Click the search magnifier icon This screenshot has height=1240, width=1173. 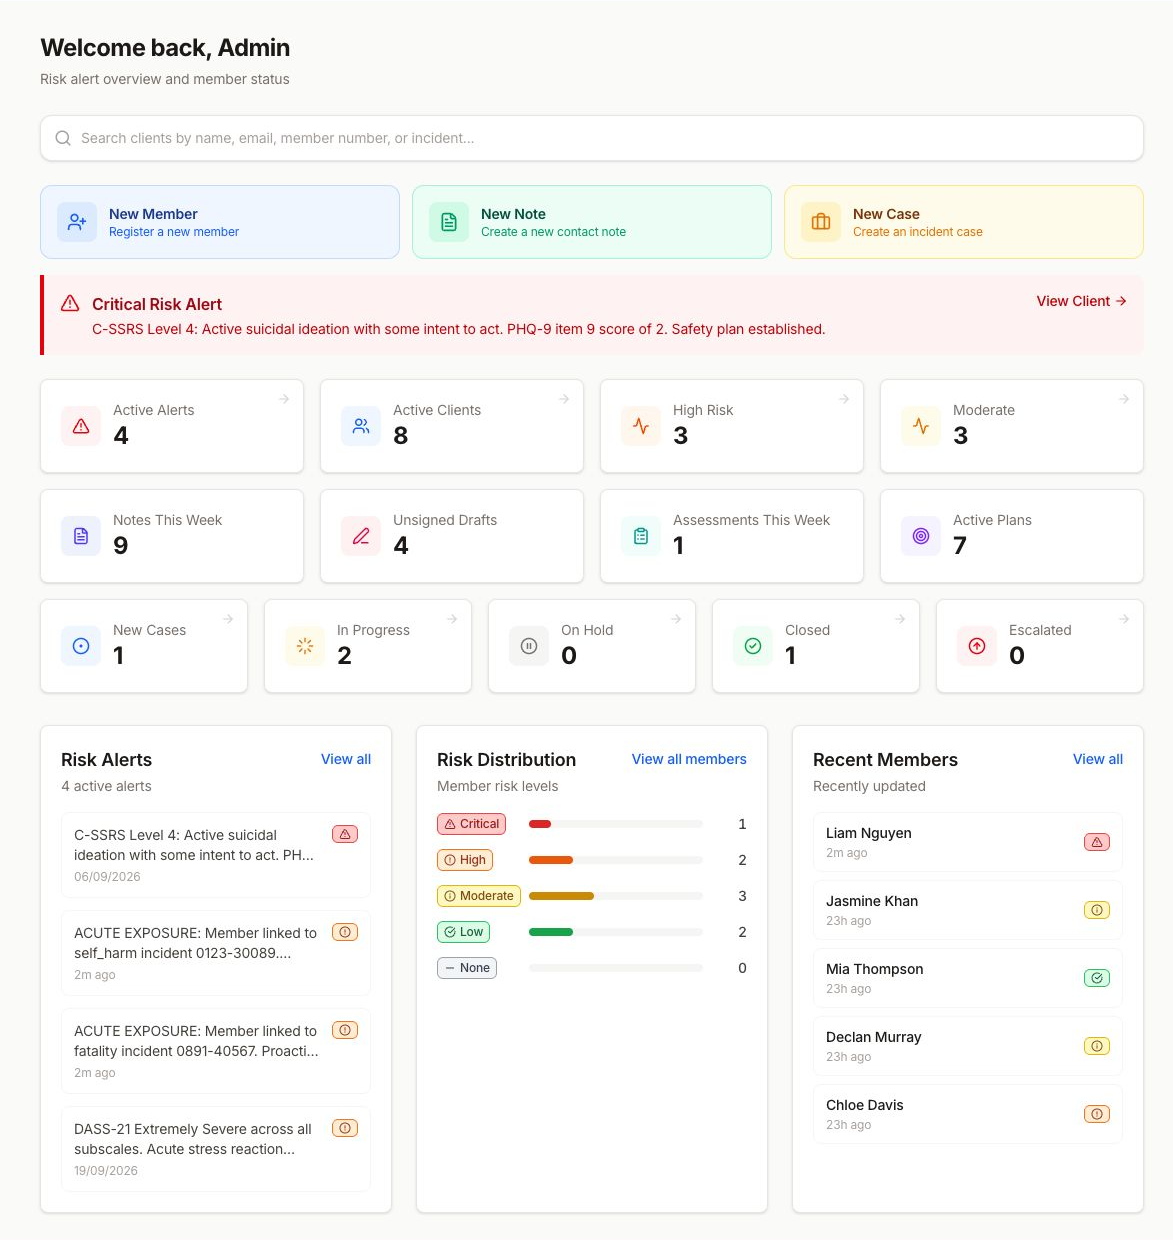(x=63, y=138)
